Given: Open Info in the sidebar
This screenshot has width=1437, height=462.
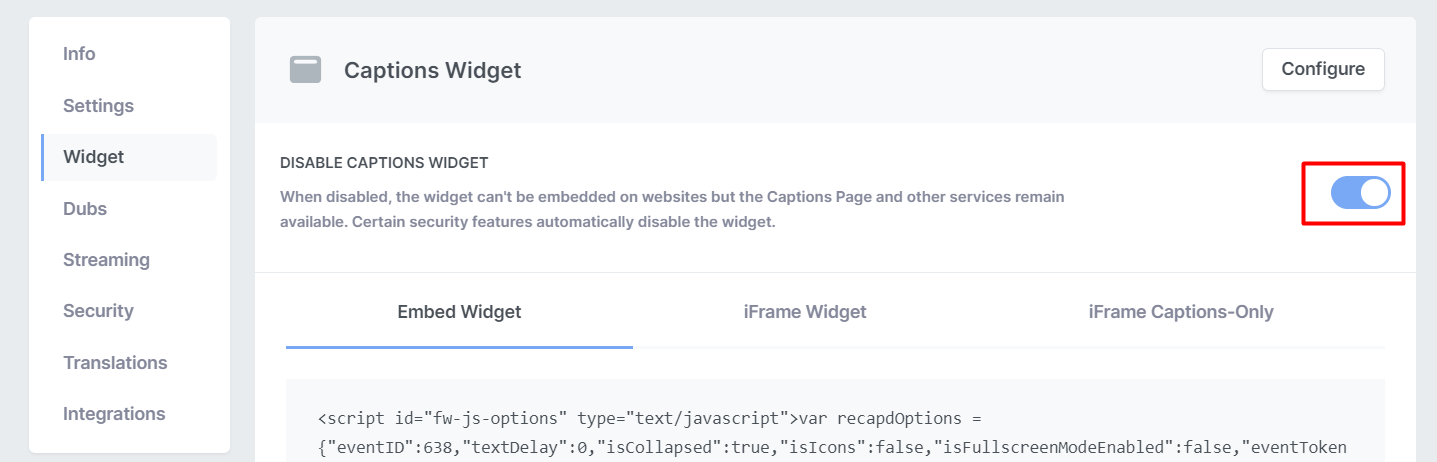Looking at the screenshot, I should 79,54.
